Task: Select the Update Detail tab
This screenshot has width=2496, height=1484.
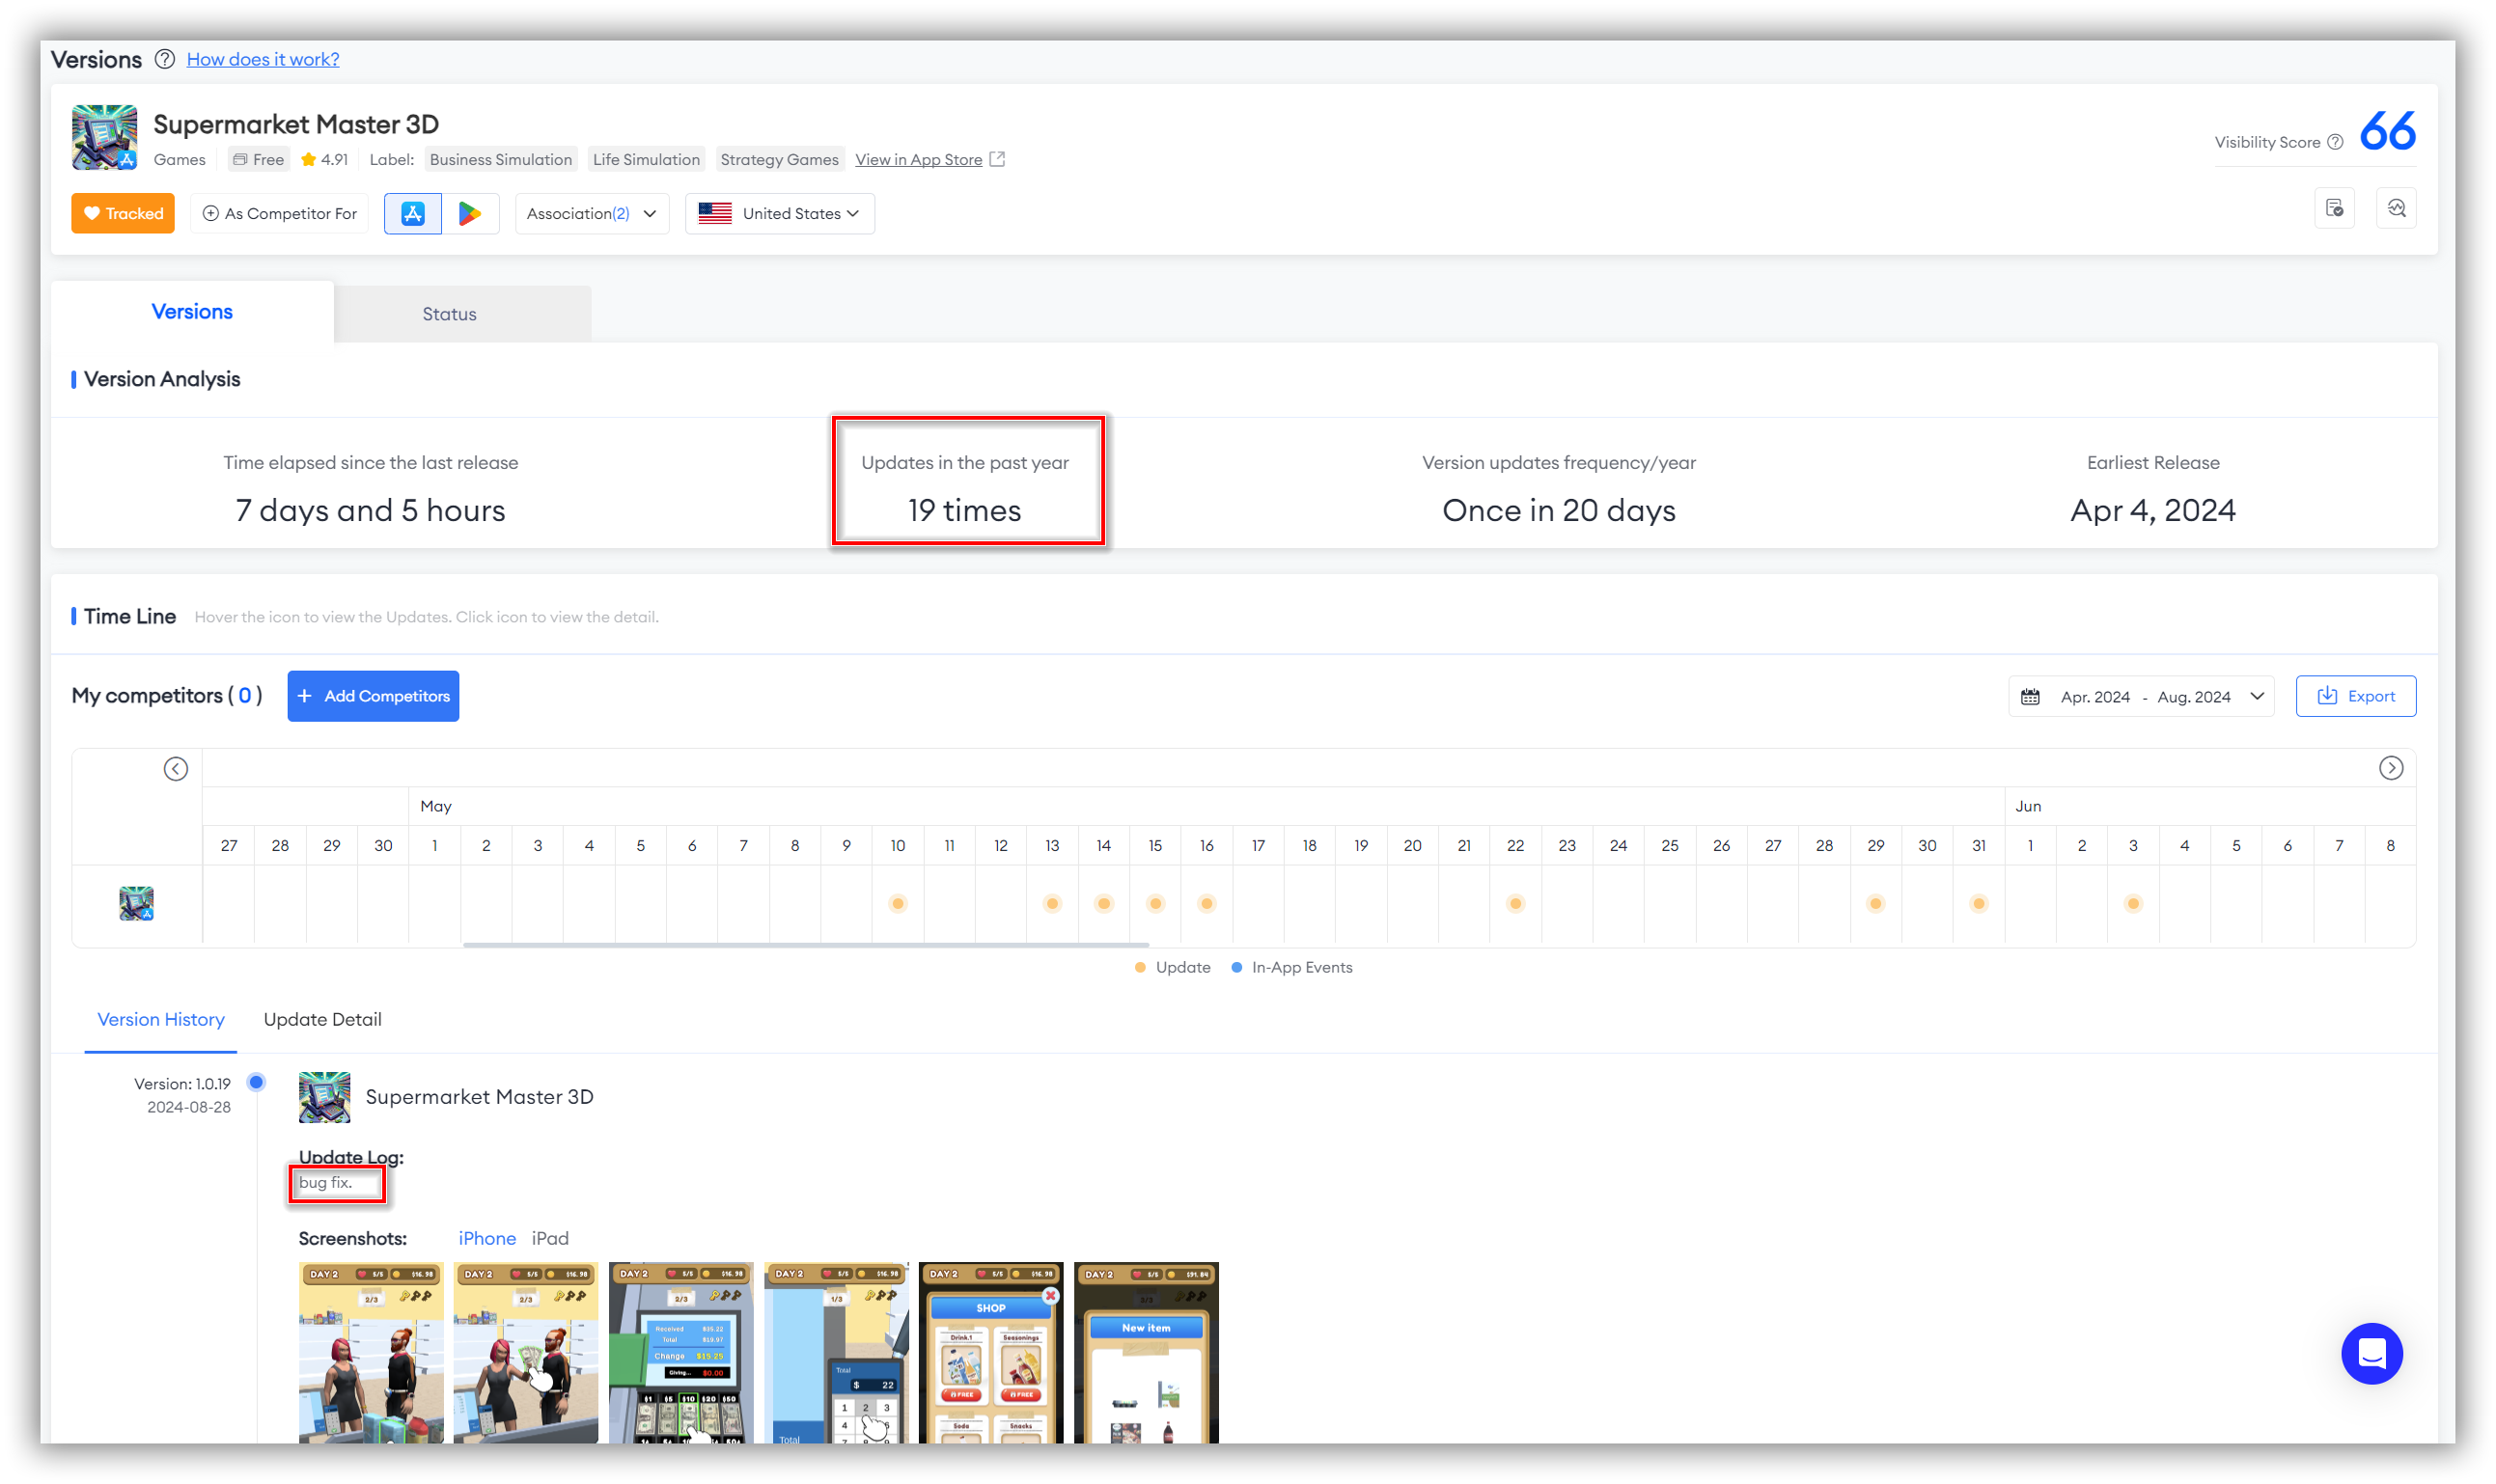Action: coord(321,1019)
